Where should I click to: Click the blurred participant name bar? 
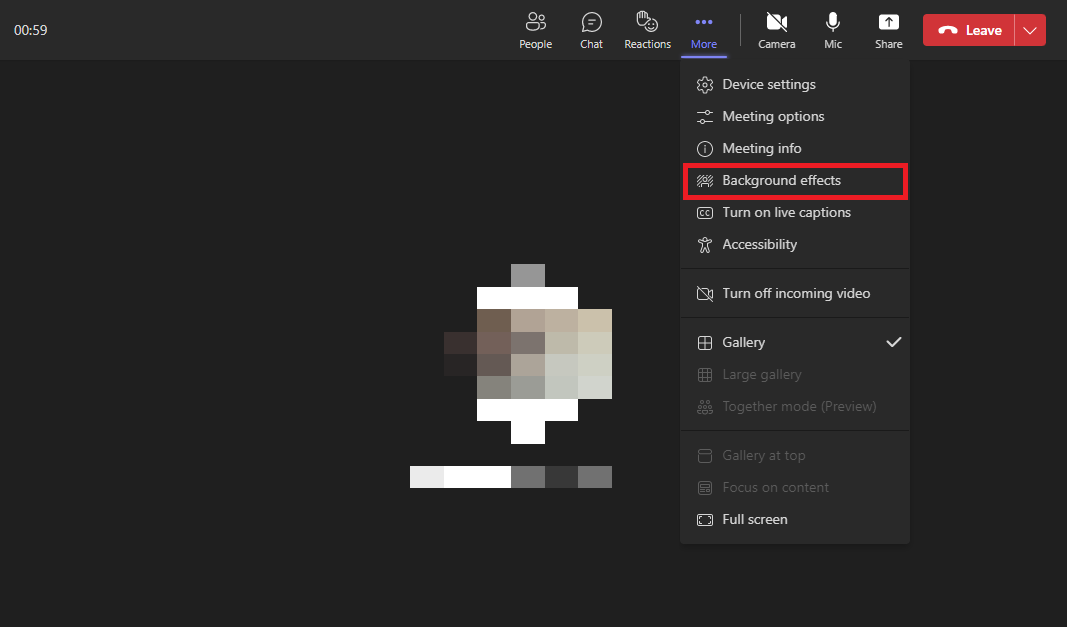click(x=510, y=477)
